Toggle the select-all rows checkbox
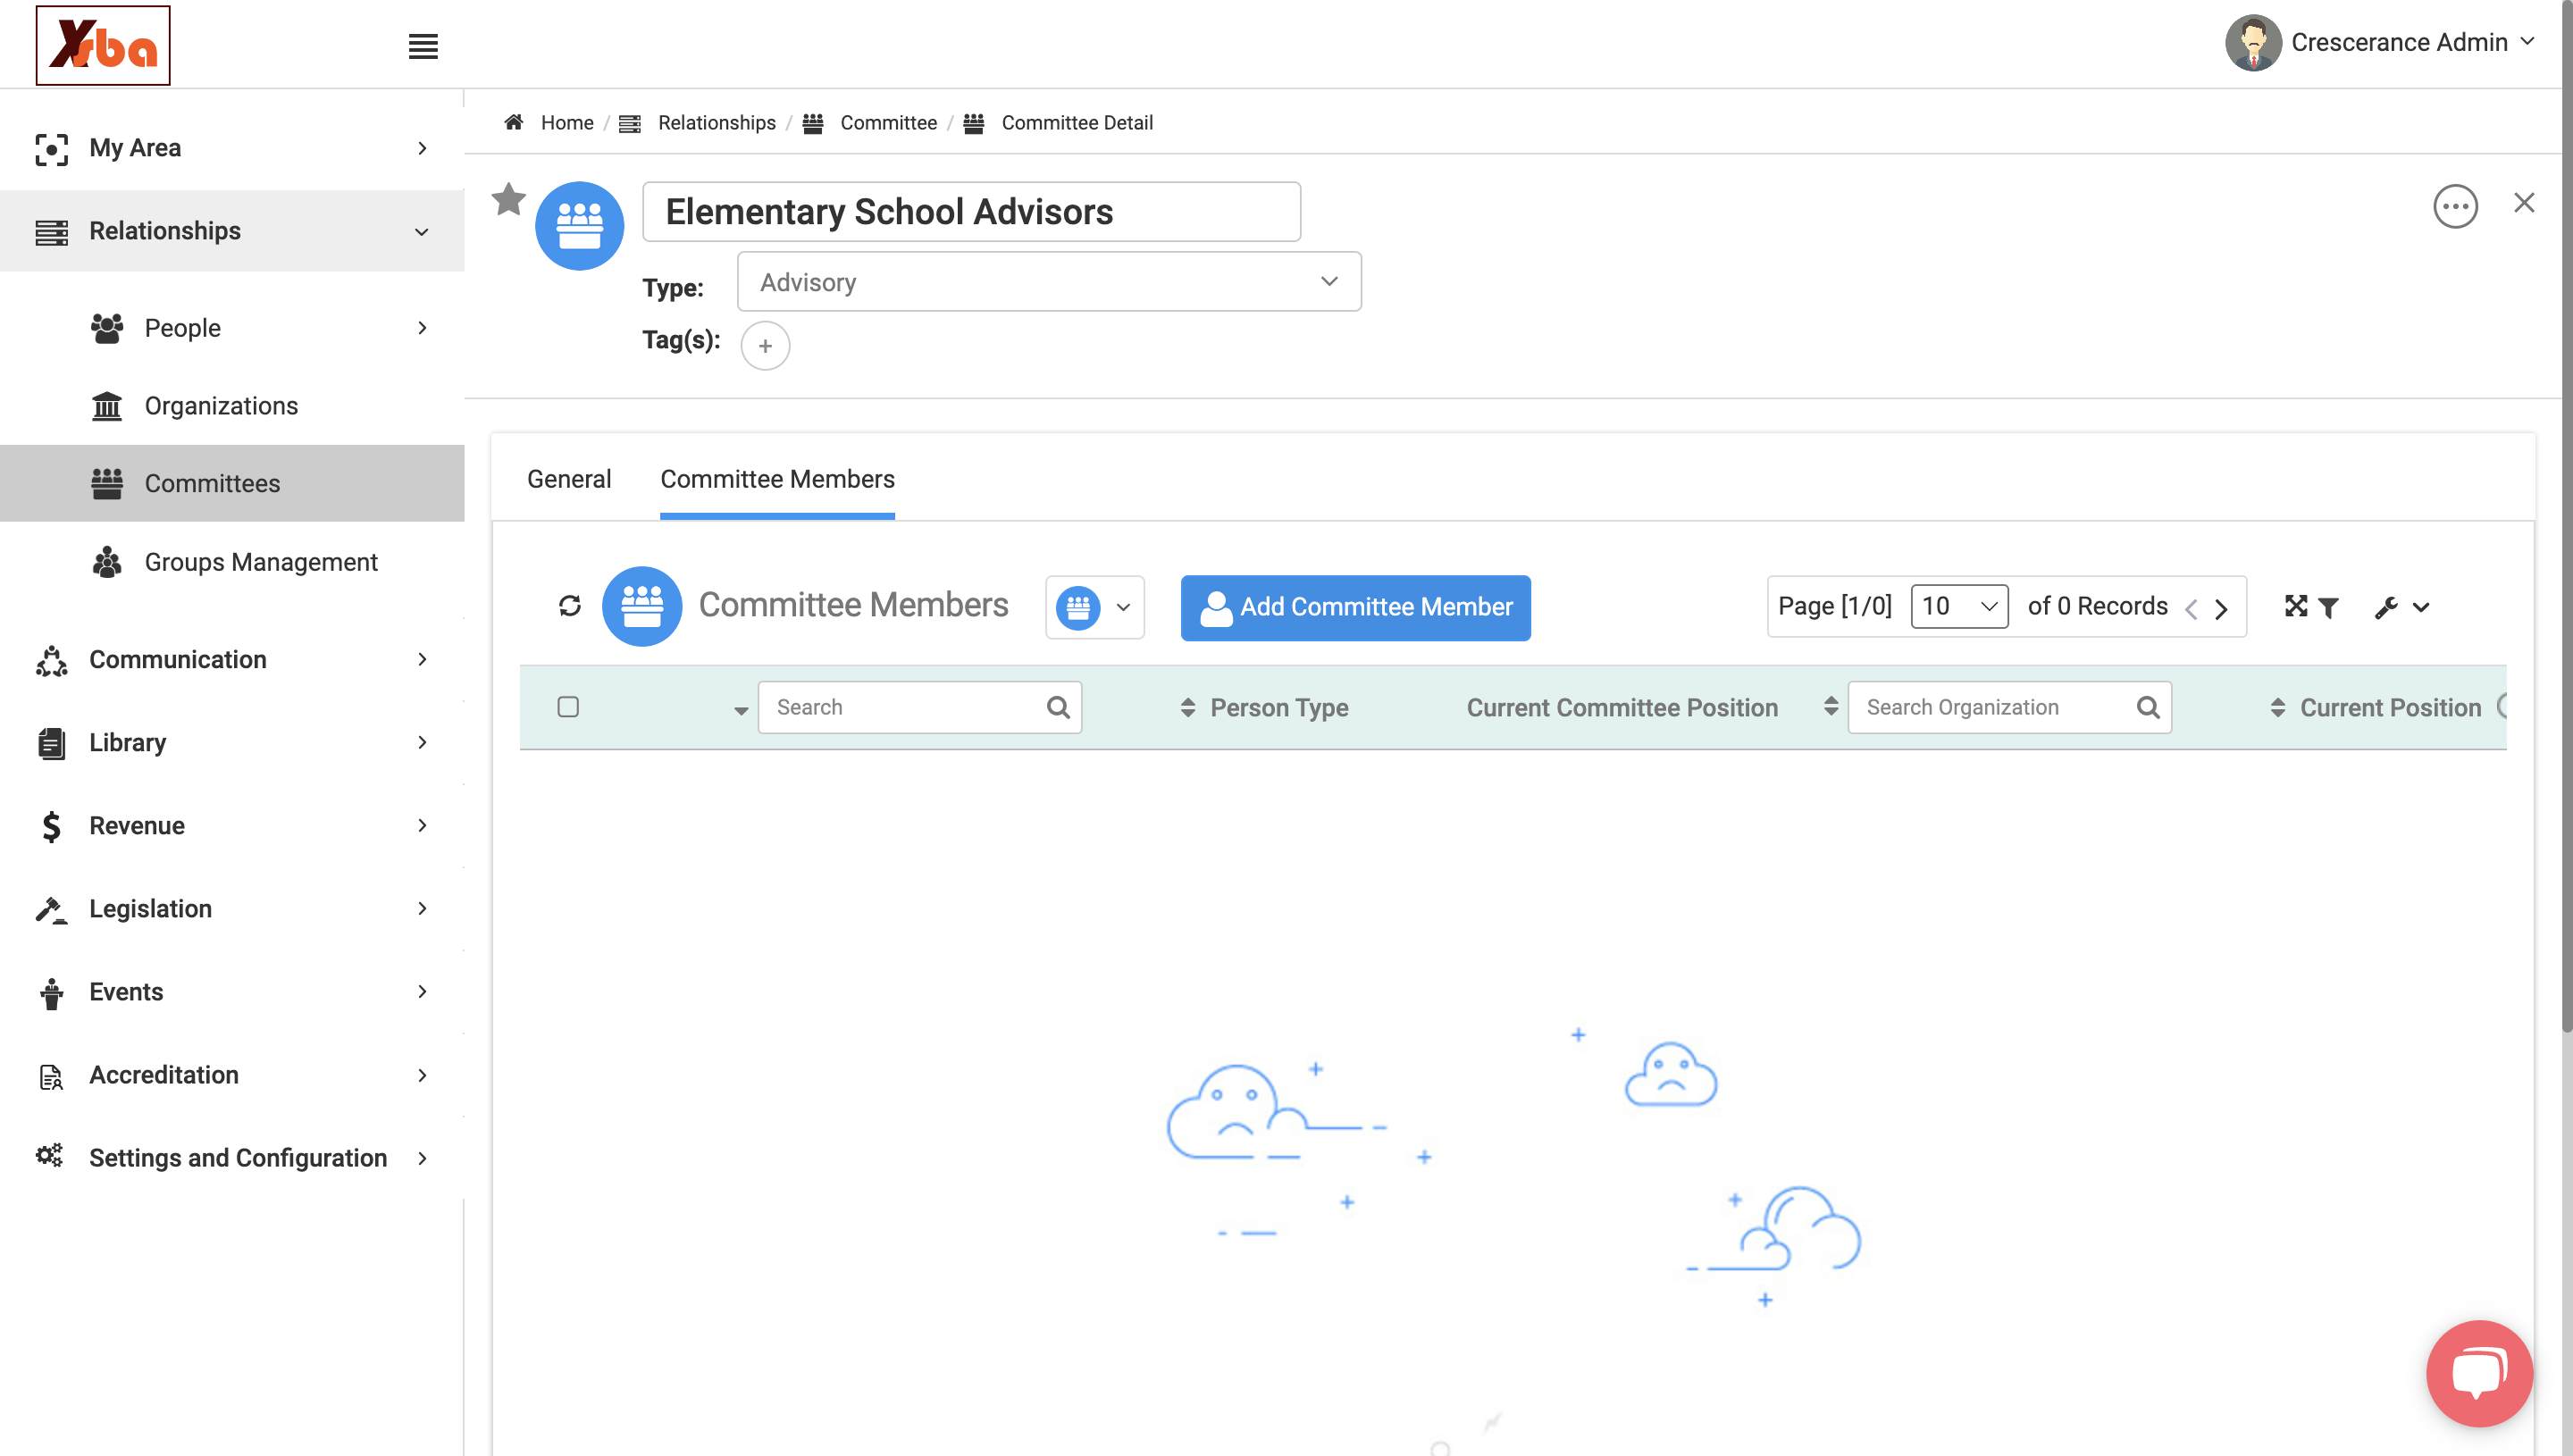This screenshot has width=2573, height=1456. pyautogui.click(x=568, y=707)
